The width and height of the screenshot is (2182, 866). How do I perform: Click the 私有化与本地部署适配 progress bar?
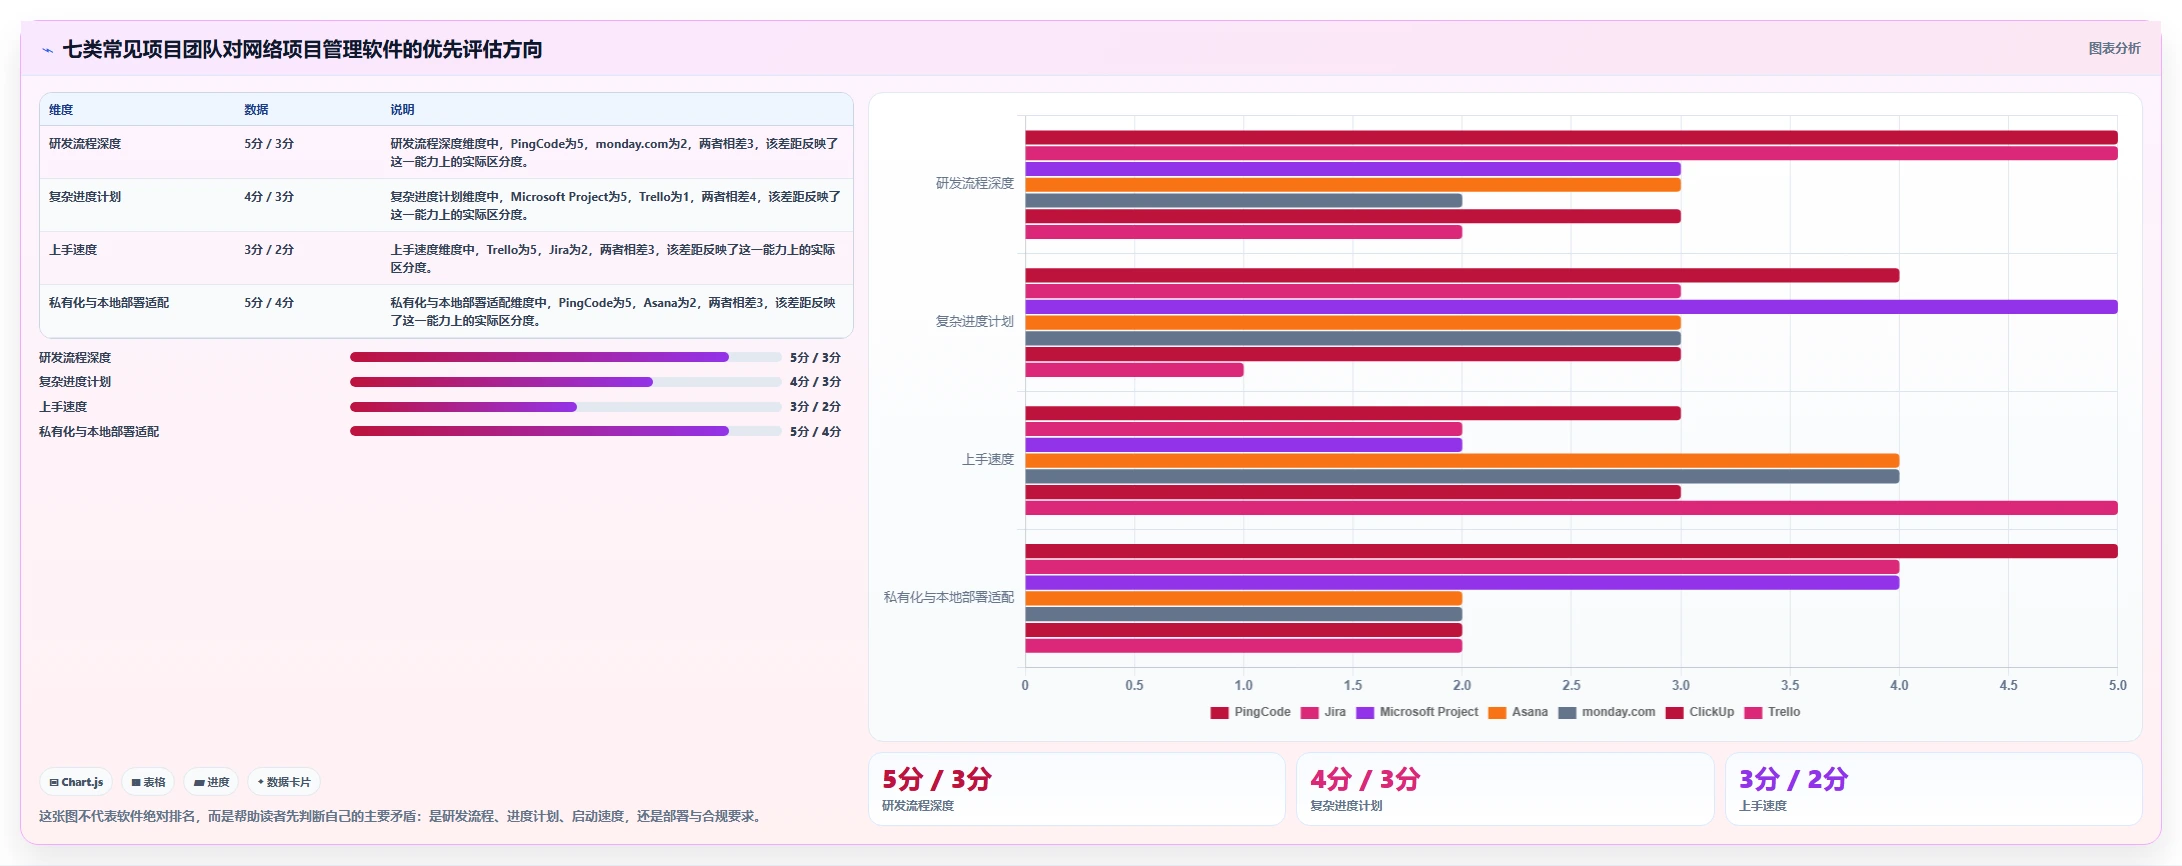[x=566, y=432]
